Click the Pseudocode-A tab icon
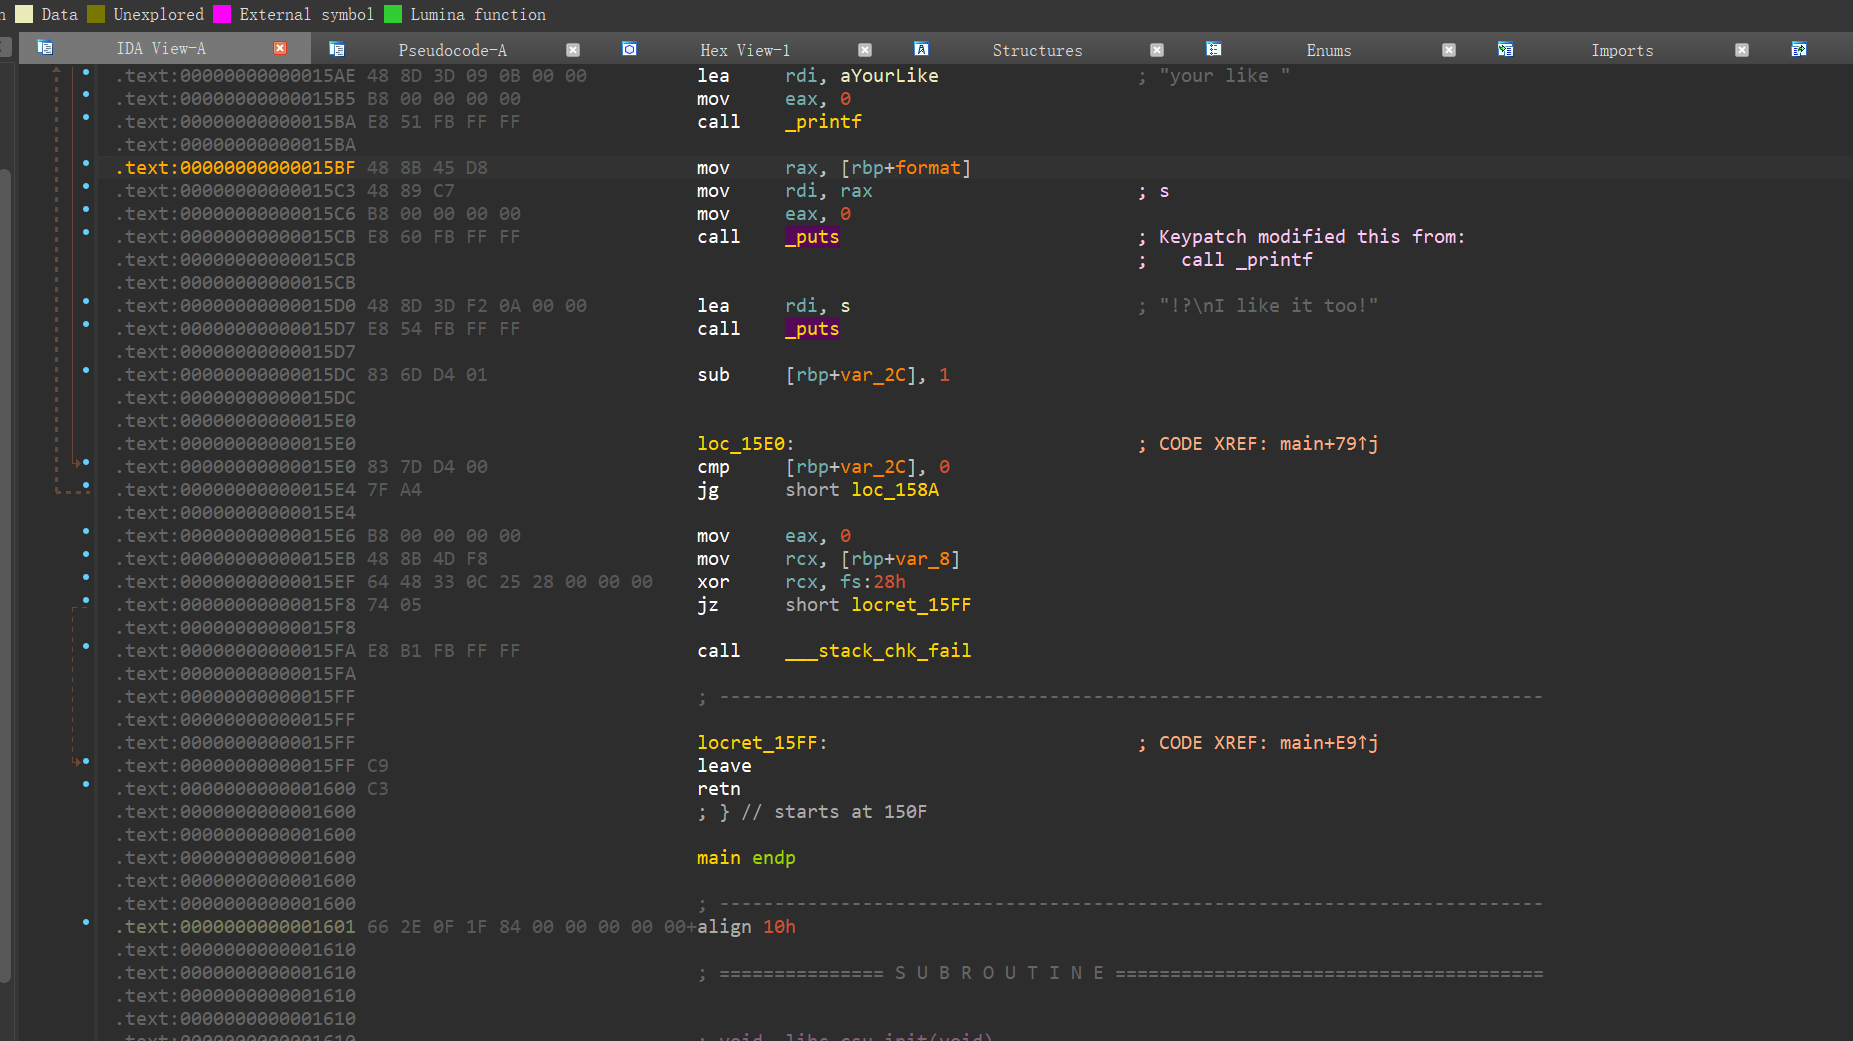Viewport: 1853px width, 1041px height. pyautogui.click(x=337, y=49)
